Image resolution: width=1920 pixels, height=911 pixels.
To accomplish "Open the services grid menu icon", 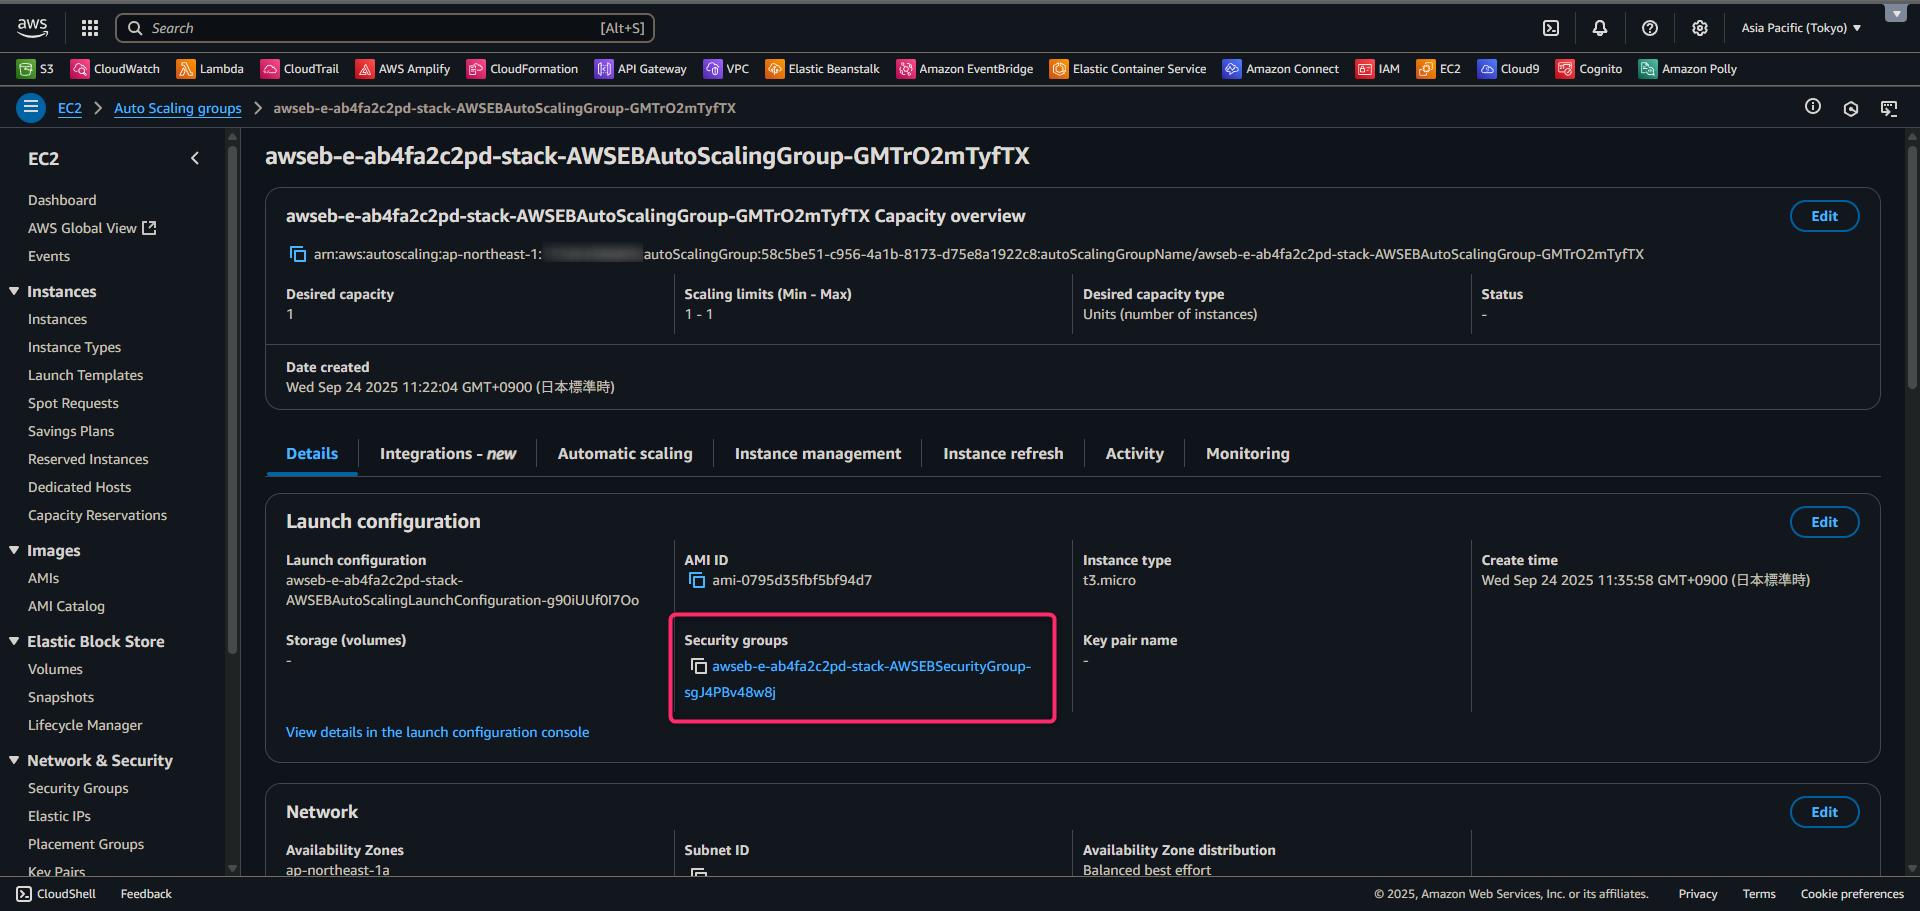I will (x=90, y=28).
